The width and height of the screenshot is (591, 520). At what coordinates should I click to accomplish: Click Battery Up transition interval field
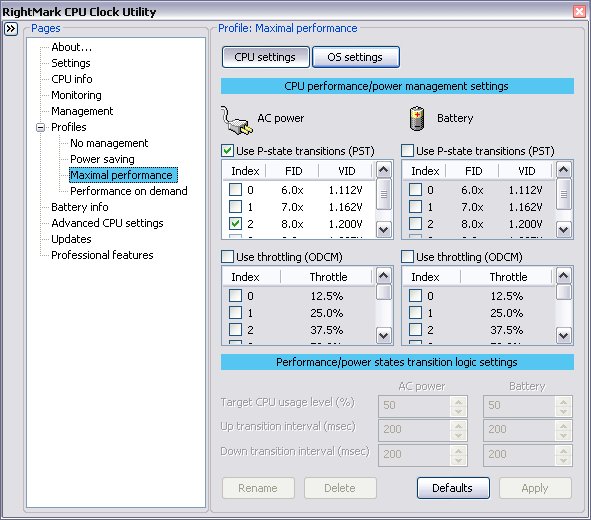pos(528,430)
